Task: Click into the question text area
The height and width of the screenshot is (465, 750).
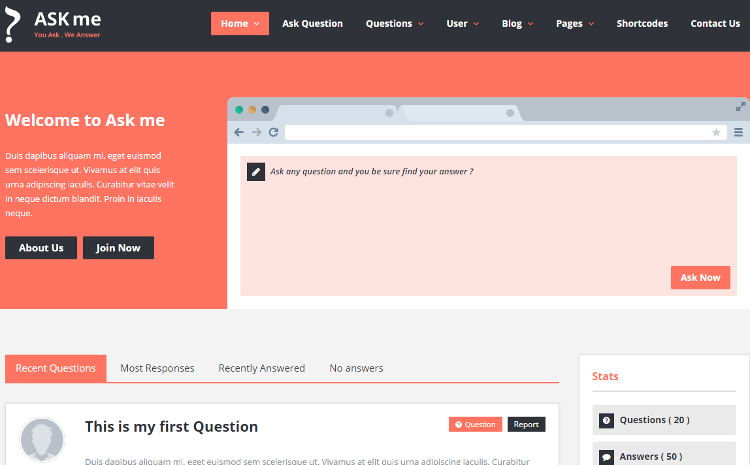Action: point(488,226)
